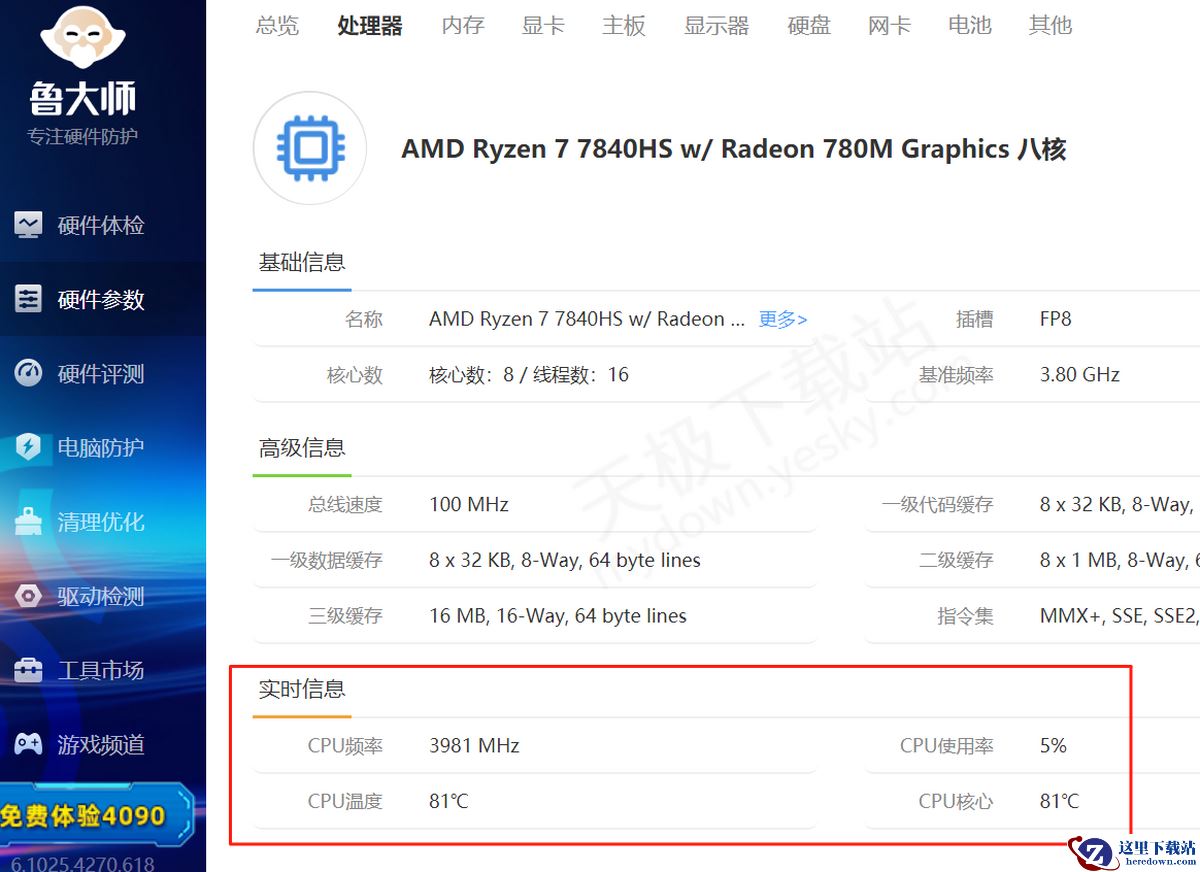Viewport: 1200px width, 872px height.
Task: Click the AMD Ryzen 7 7840HS title
Action: point(734,149)
